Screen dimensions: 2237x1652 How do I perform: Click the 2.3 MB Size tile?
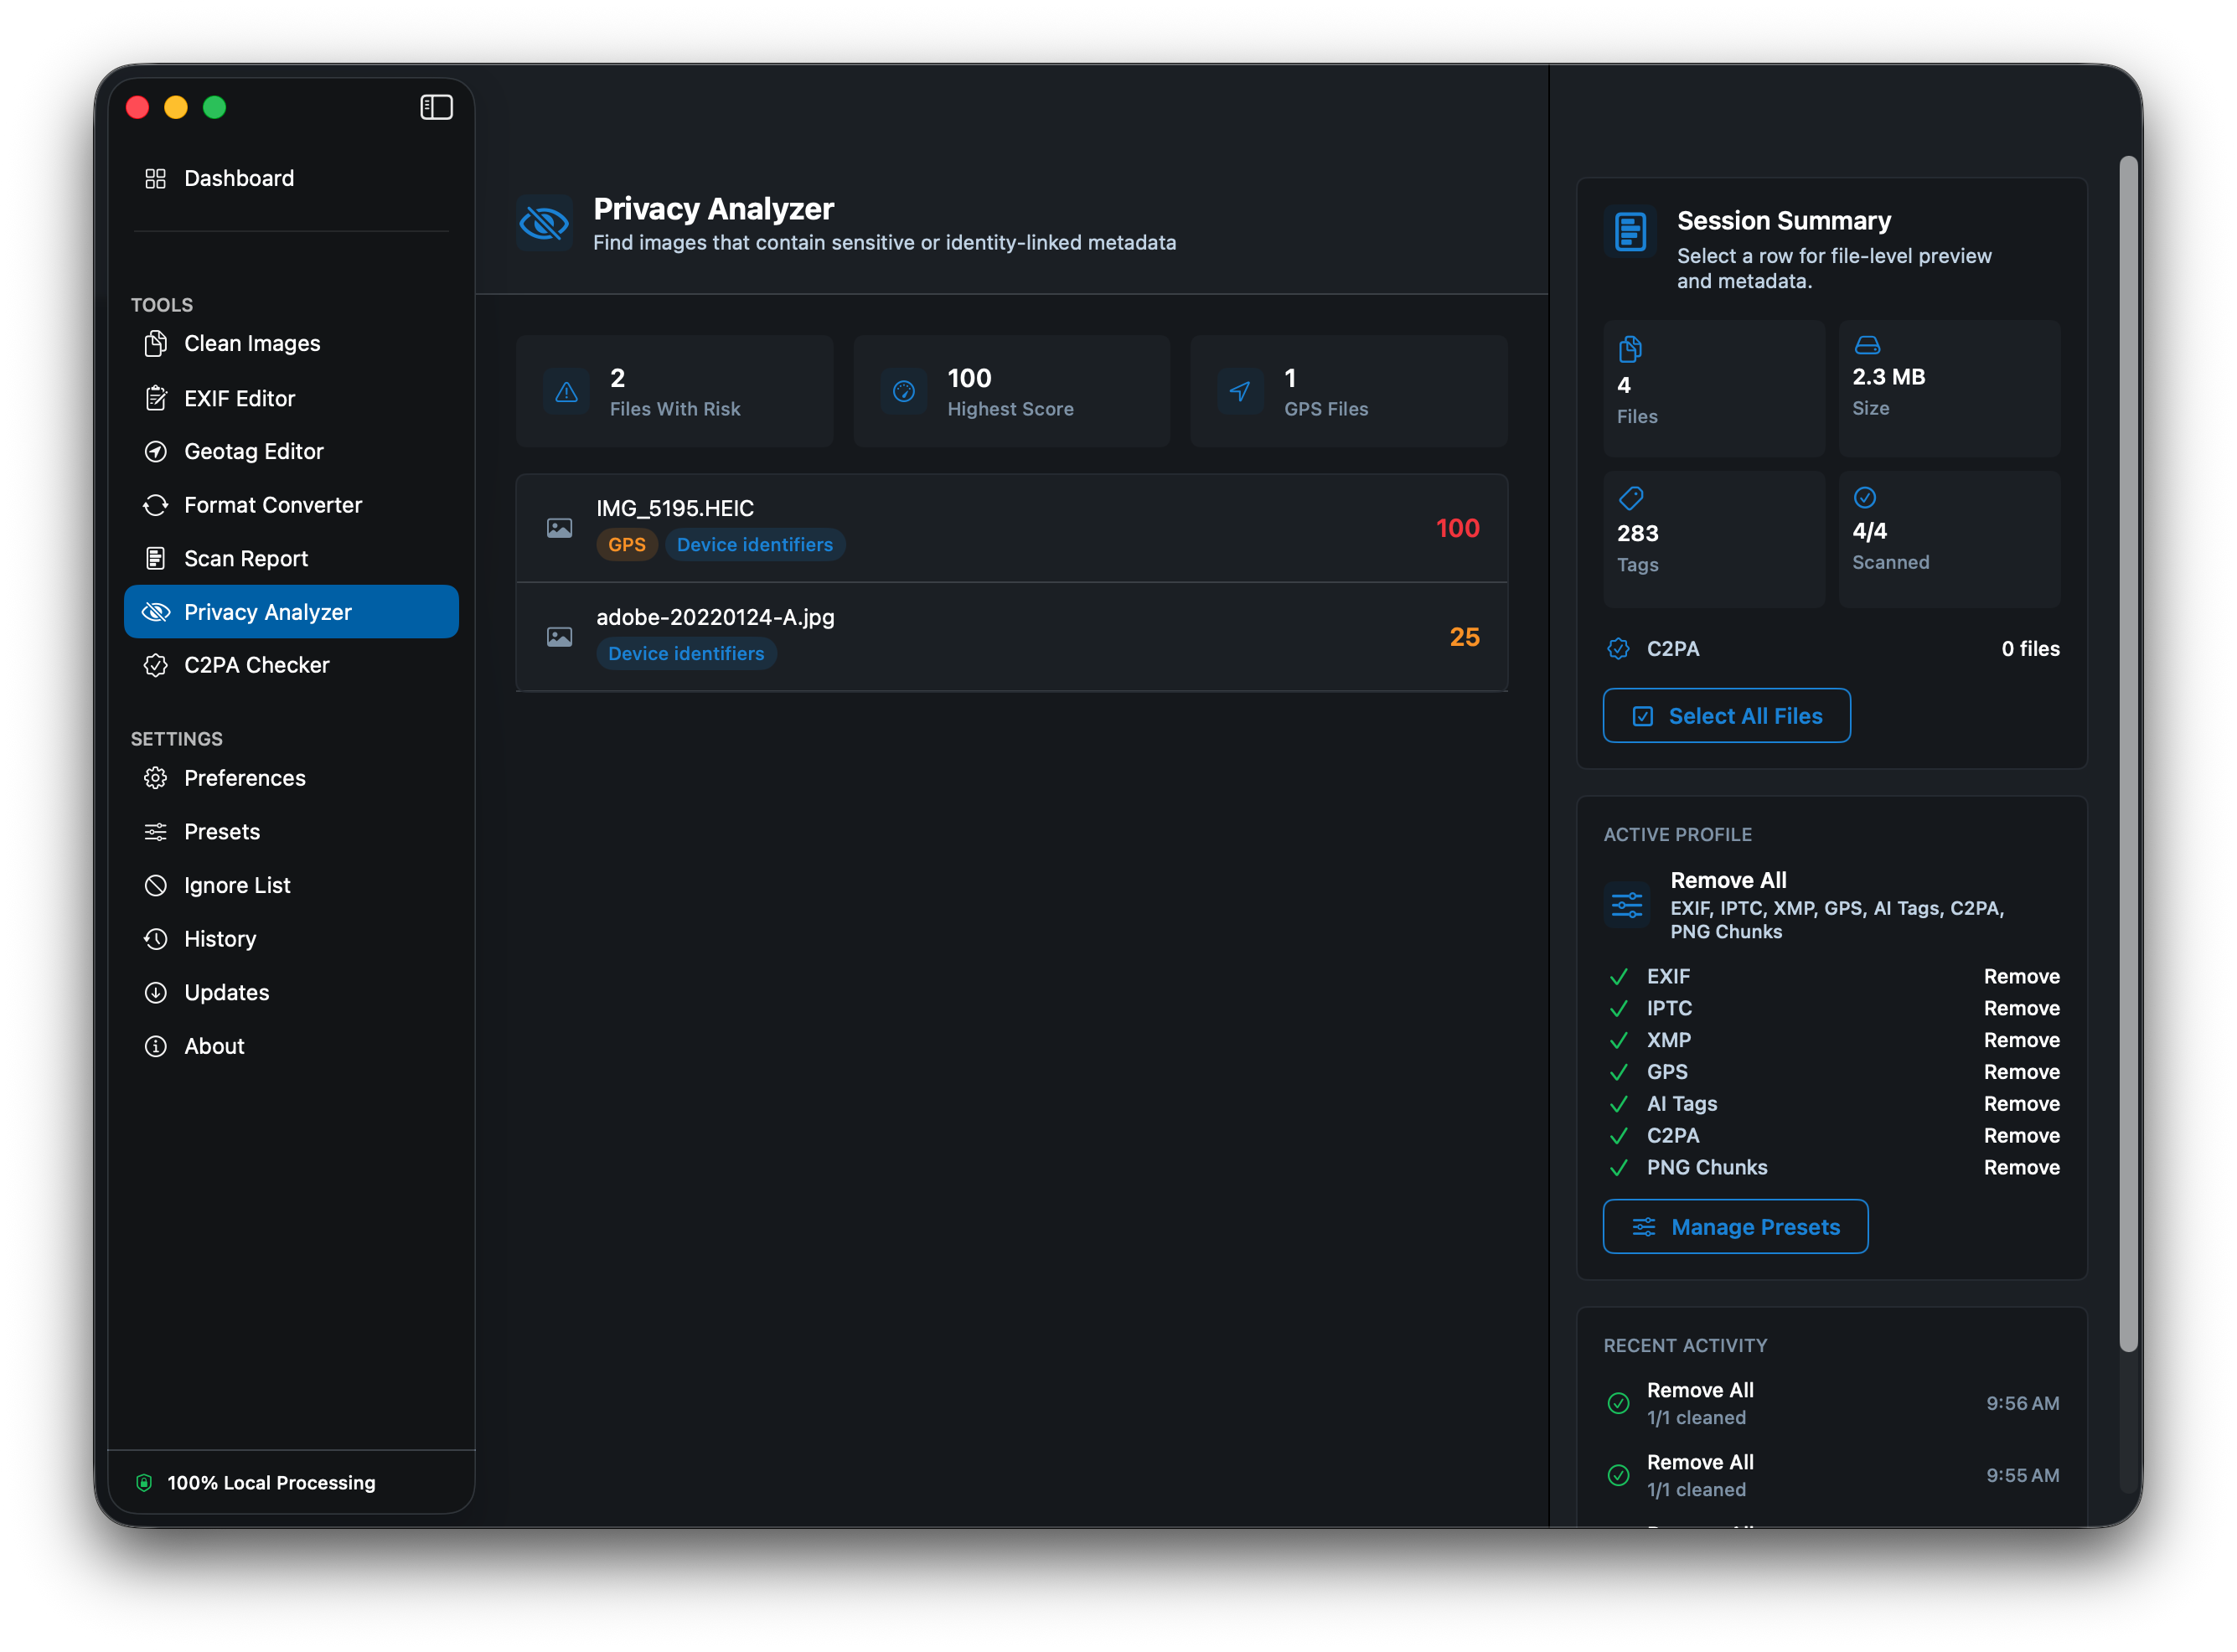tap(1949, 388)
